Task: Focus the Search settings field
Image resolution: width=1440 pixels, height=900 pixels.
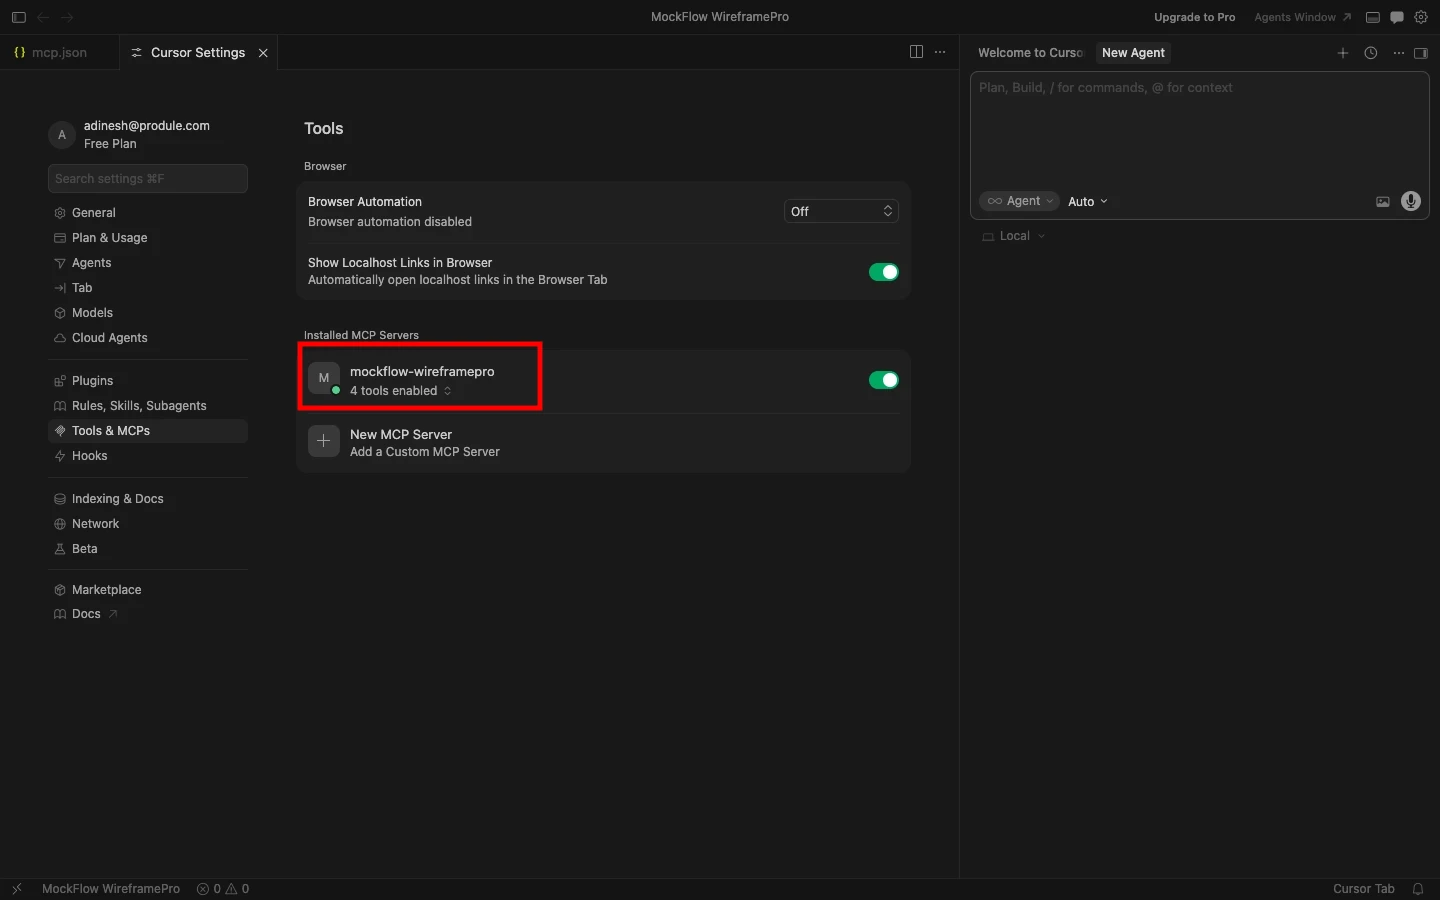Action: point(148,179)
